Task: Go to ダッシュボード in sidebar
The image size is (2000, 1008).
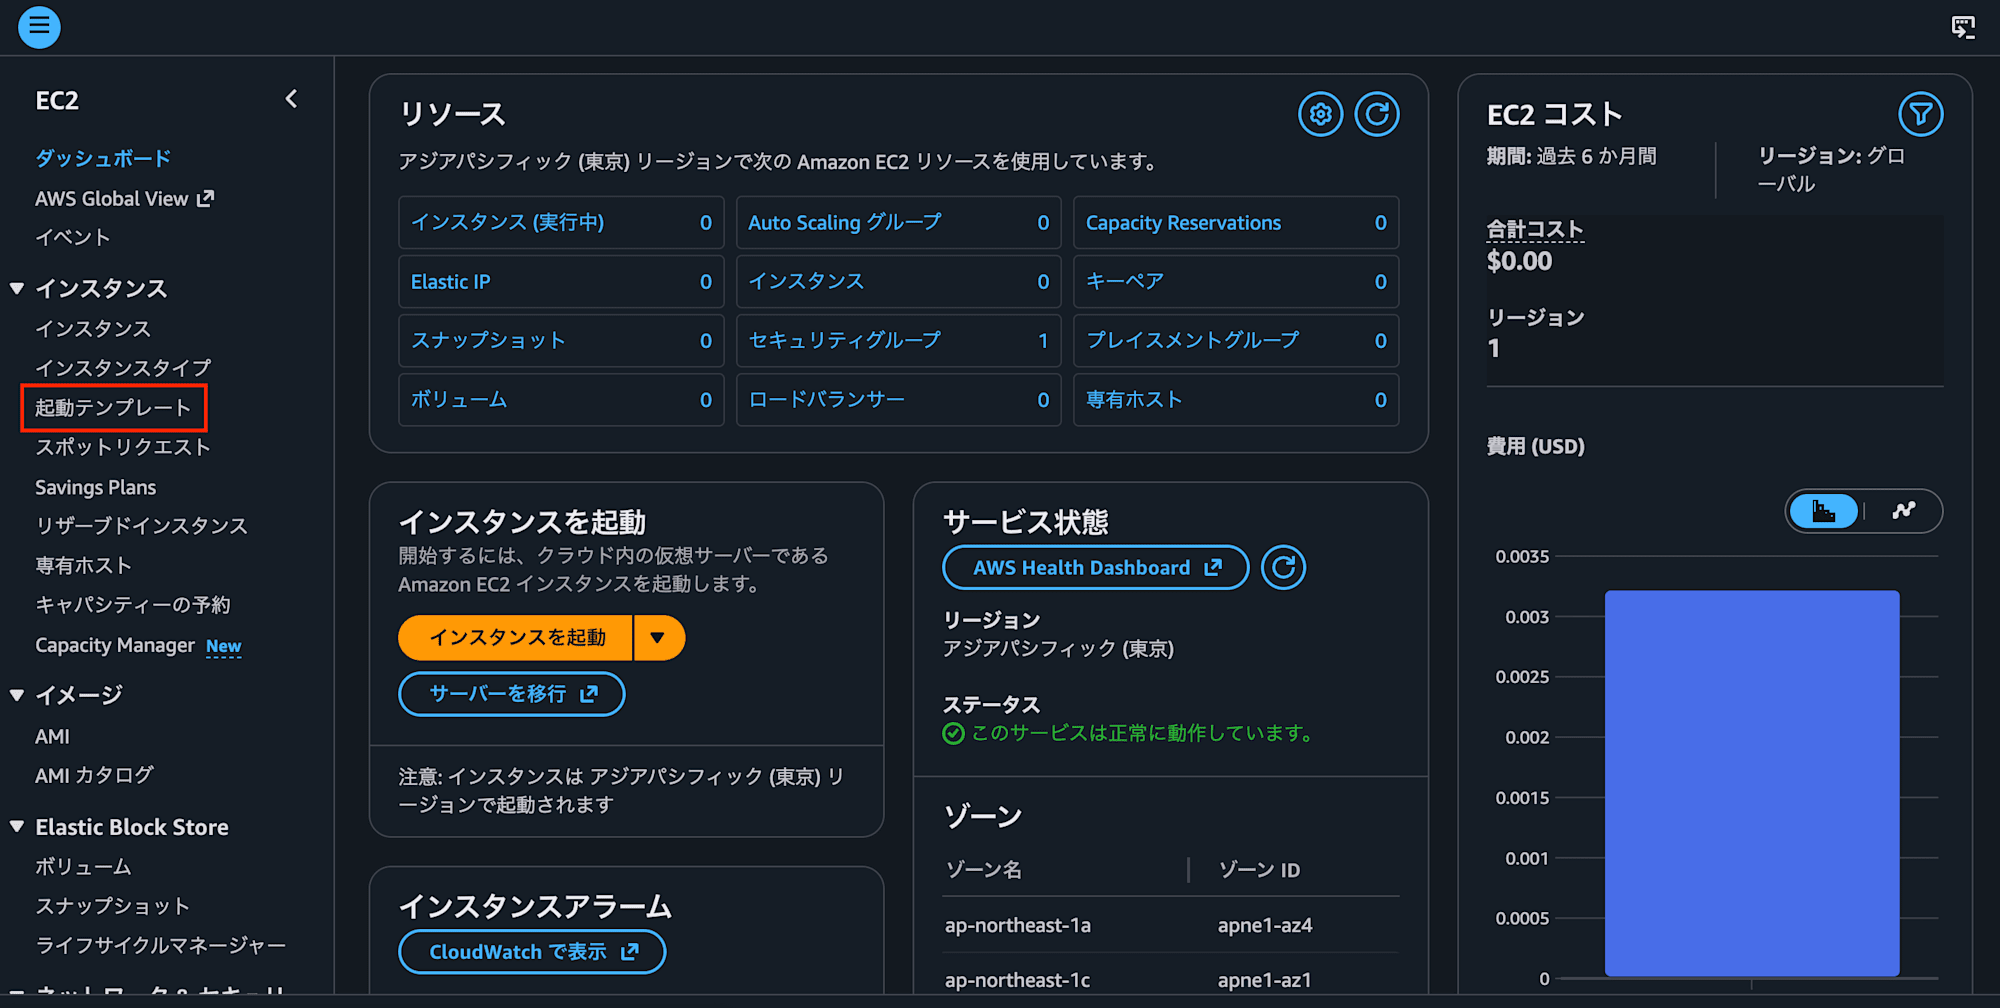Action: click(x=103, y=158)
